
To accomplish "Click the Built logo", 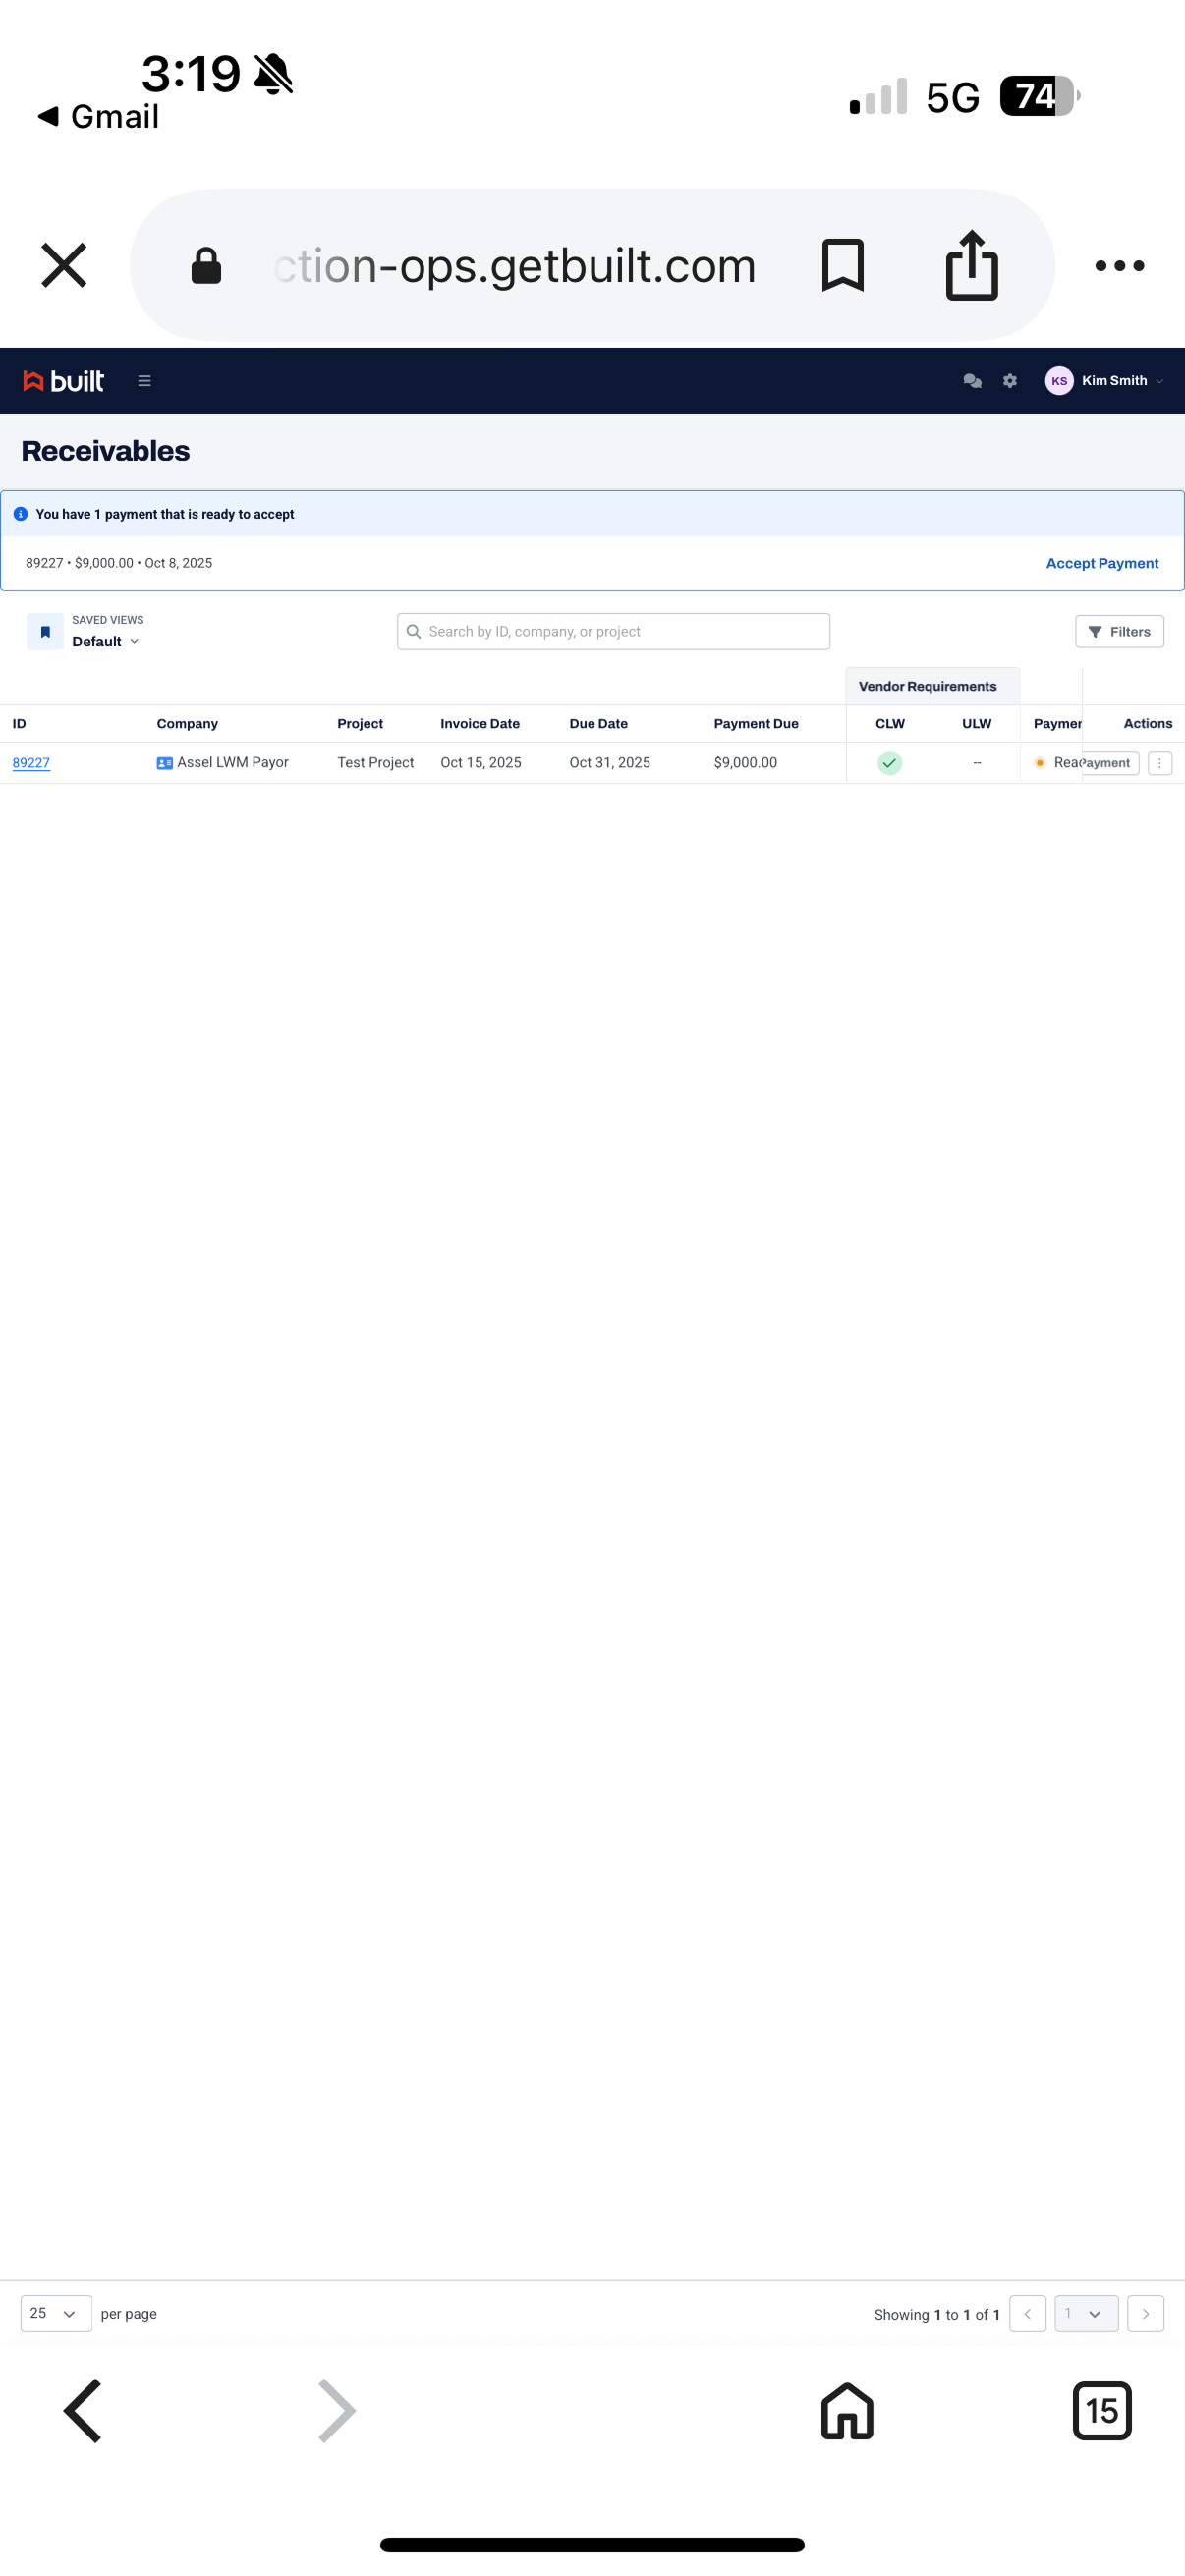I will pyautogui.click(x=63, y=381).
